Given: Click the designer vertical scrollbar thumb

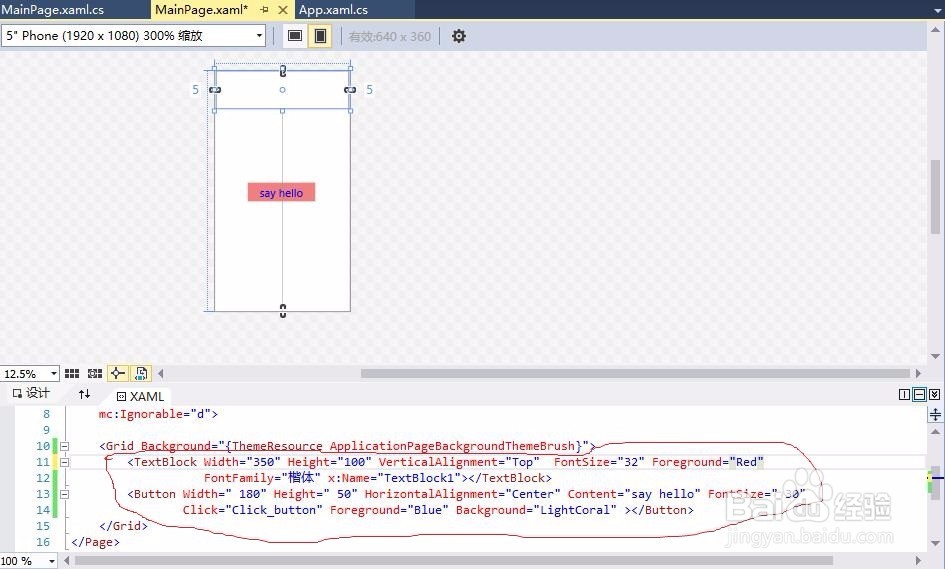Looking at the screenshot, I should coord(935,196).
